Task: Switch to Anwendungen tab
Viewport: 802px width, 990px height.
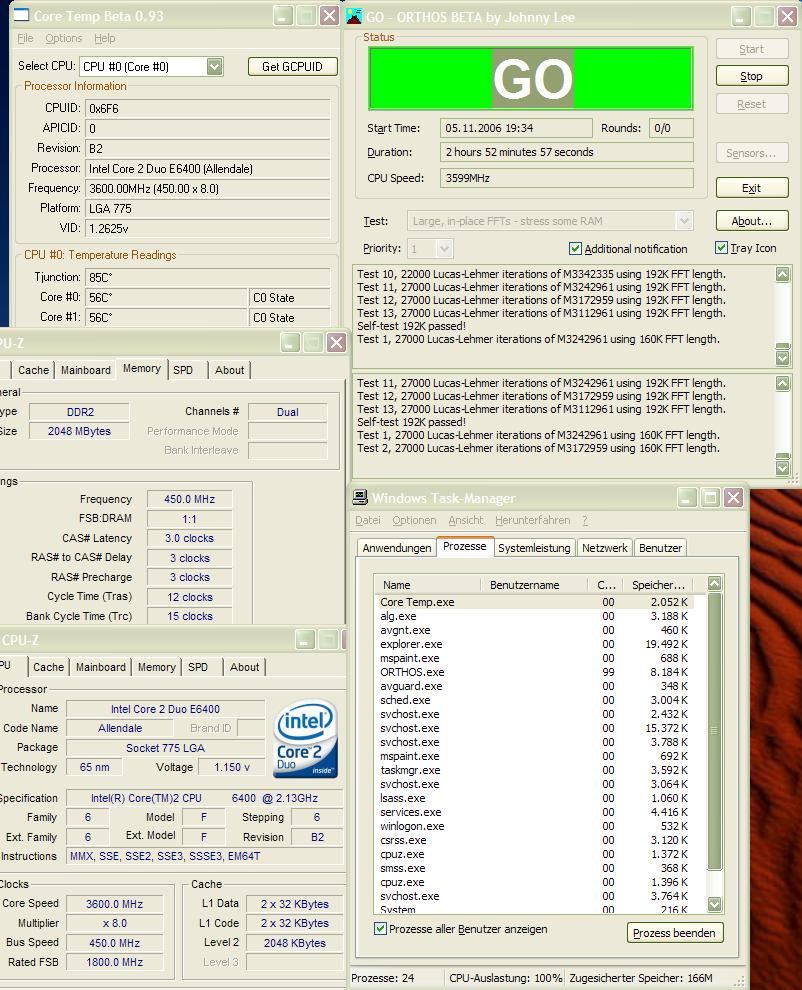Action: [x=397, y=547]
